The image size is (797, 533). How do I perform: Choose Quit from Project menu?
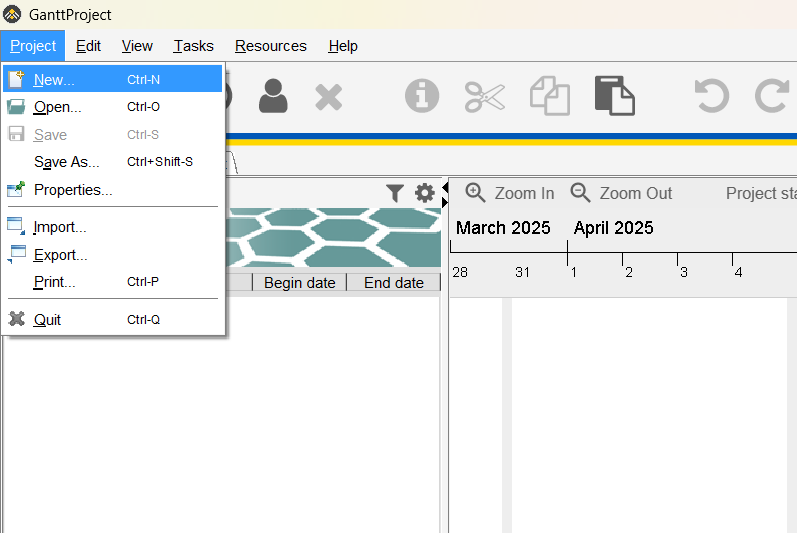[112, 319]
